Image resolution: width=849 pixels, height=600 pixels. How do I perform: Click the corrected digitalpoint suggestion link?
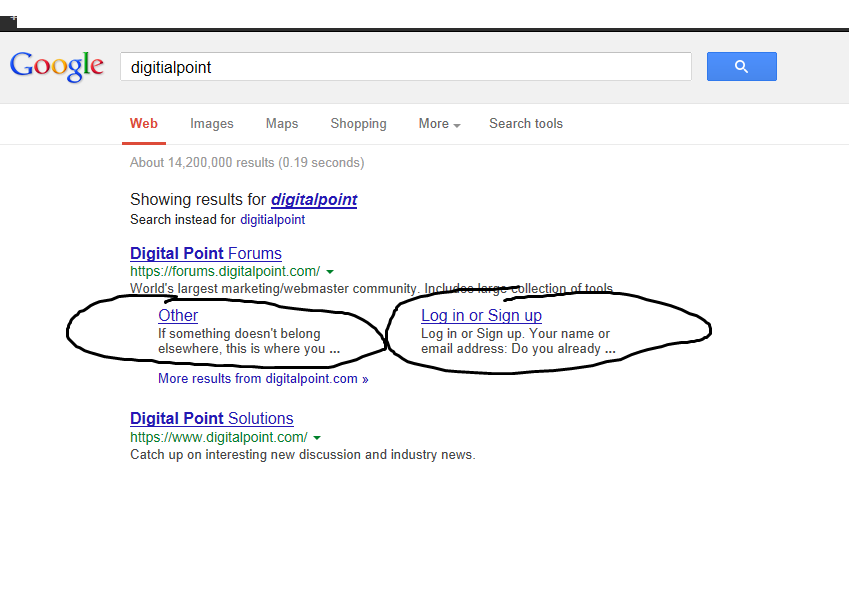[314, 200]
